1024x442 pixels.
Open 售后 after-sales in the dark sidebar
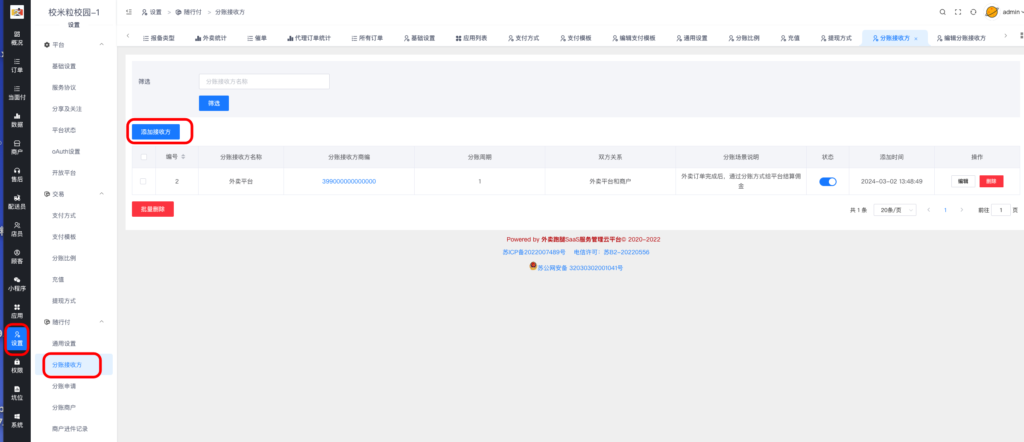tap(17, 174)
